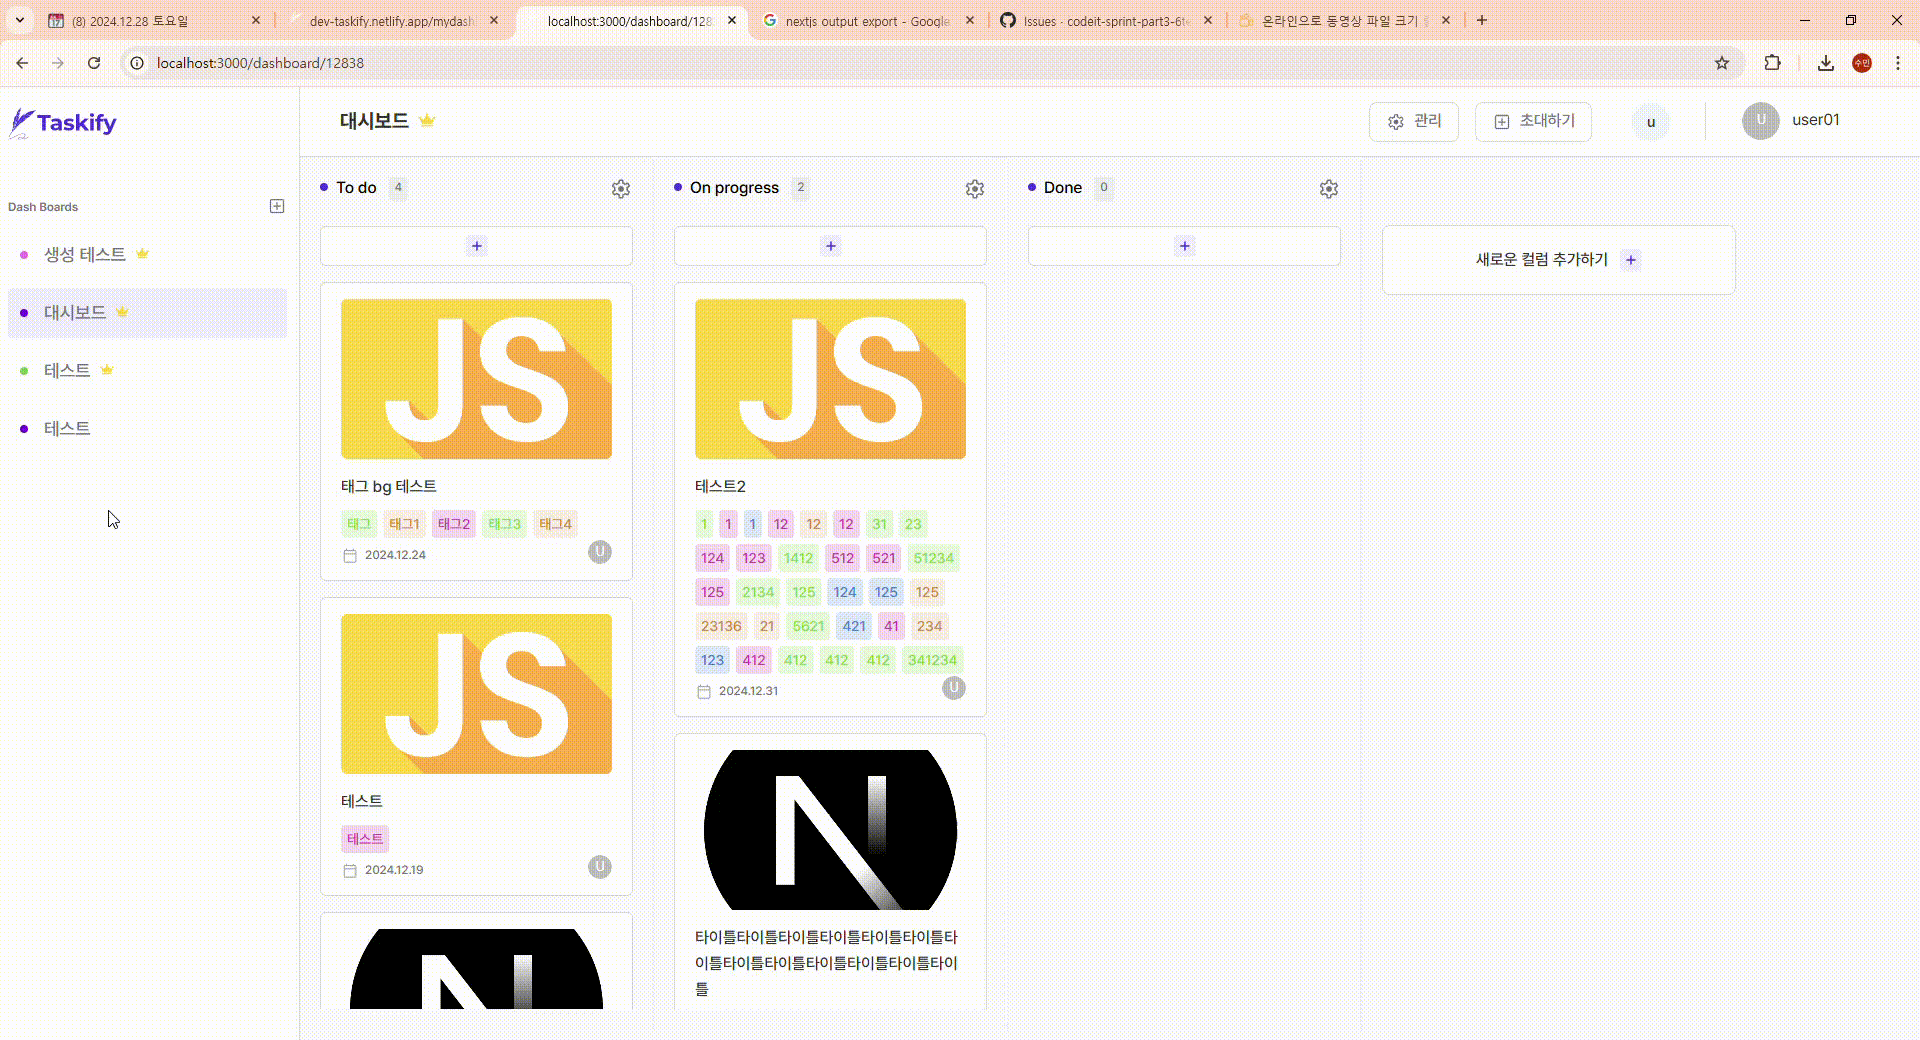Select 대시보드 in sidebar list
The width and height of the screenshot is (1920, 1040).
coord(147,313)
